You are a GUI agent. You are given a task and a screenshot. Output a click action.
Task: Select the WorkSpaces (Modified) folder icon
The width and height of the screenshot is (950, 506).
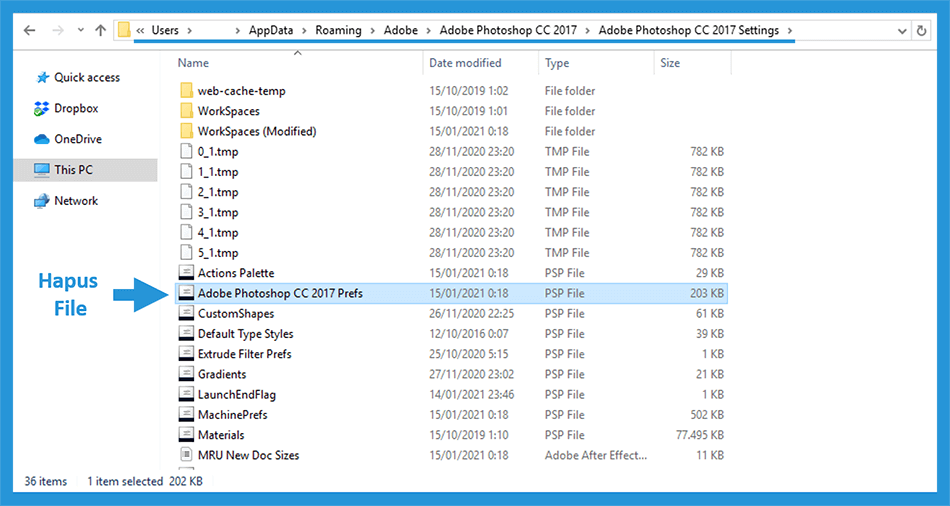(187, 131)
